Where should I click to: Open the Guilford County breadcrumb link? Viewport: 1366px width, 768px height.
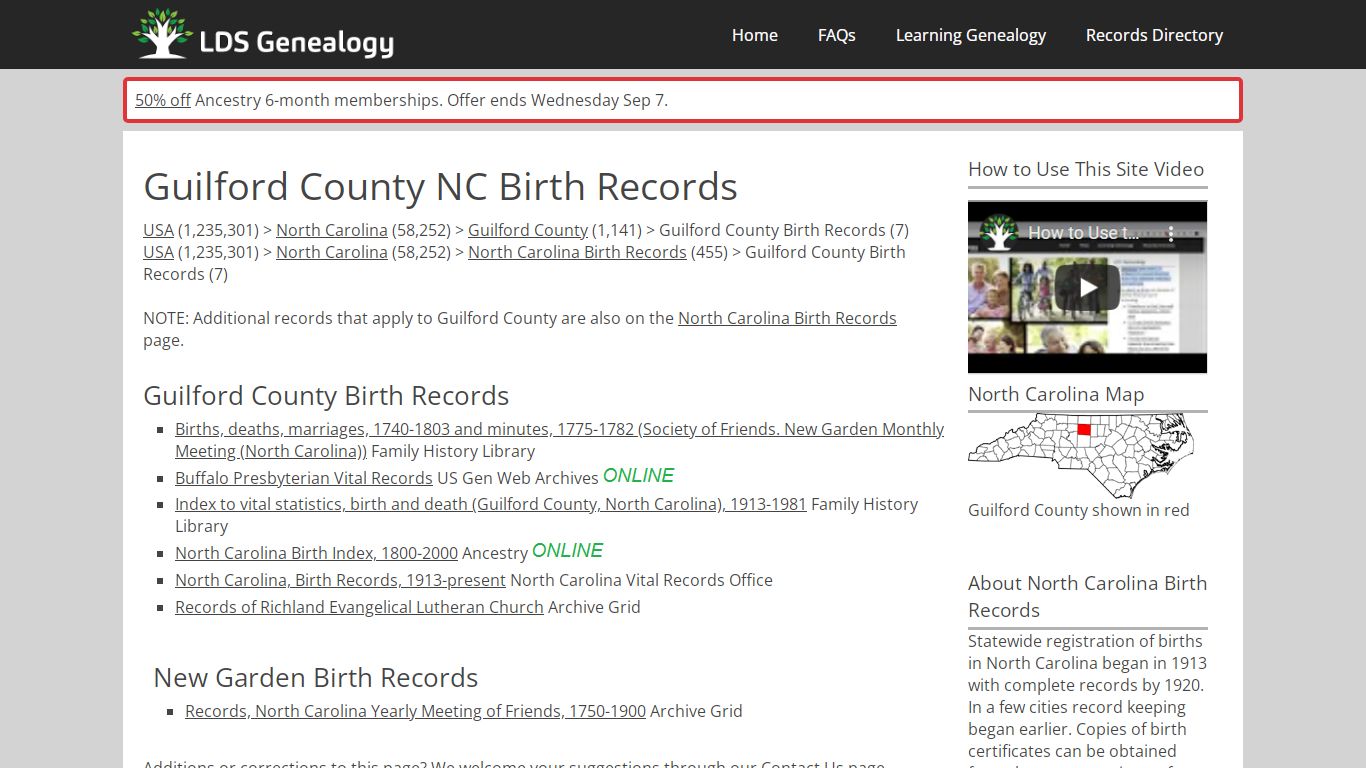tap(528, 230)
